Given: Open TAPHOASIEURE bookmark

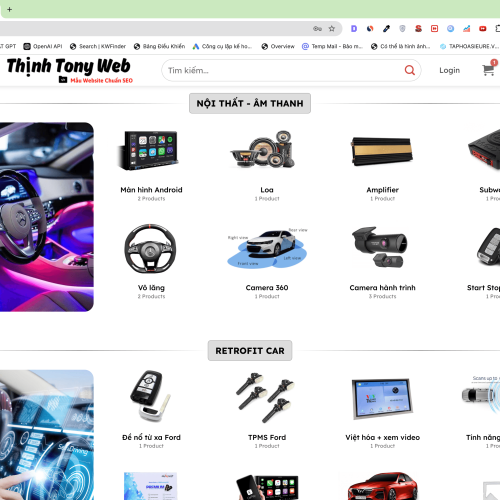Looking at the screenshot, I should tap(469, 46).
